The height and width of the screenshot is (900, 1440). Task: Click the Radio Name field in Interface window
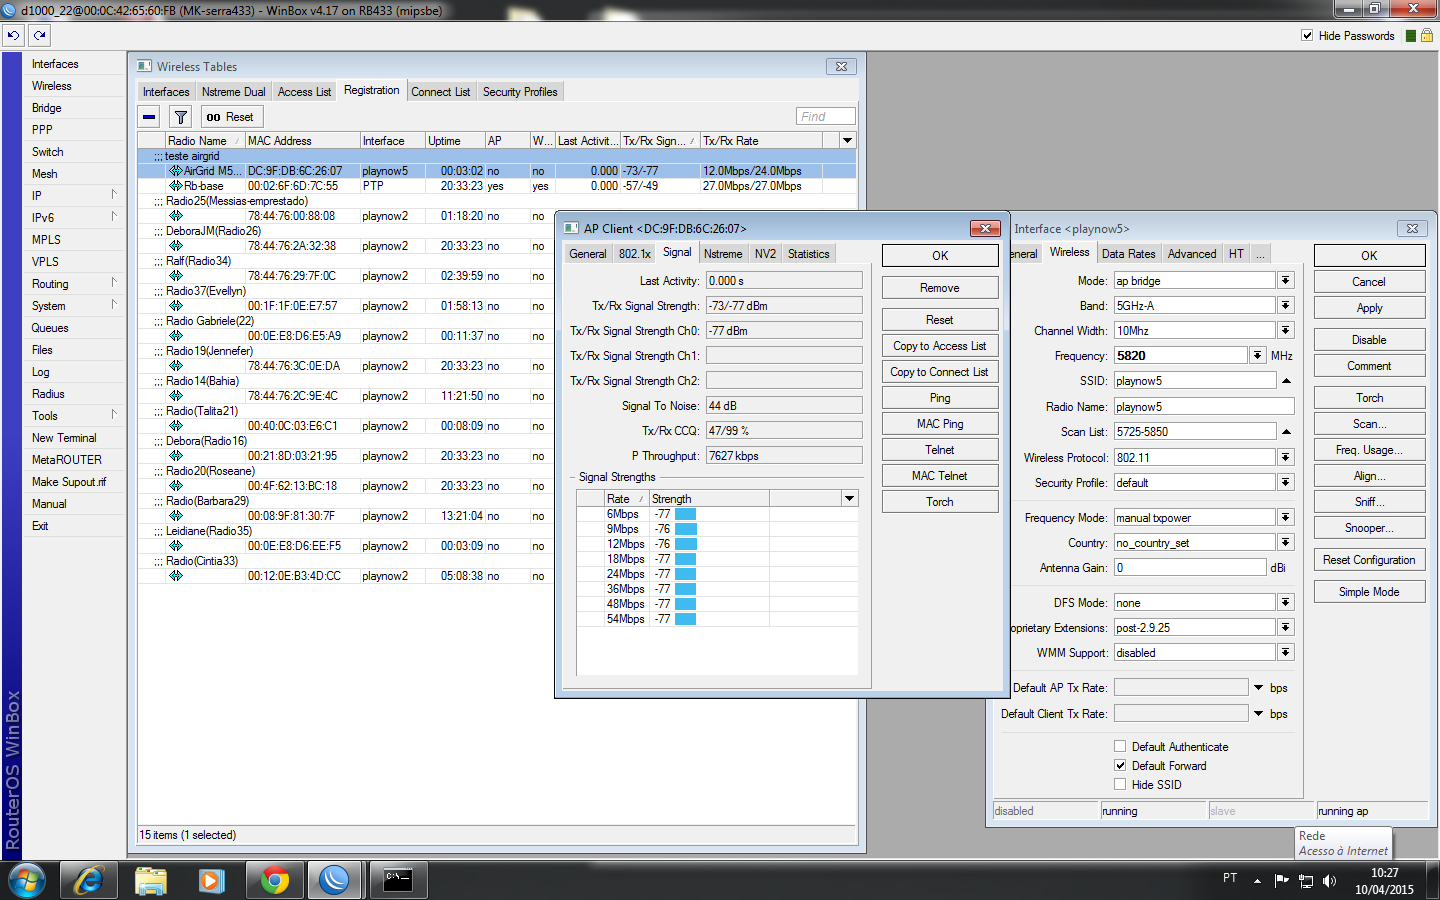[1204, 407]
